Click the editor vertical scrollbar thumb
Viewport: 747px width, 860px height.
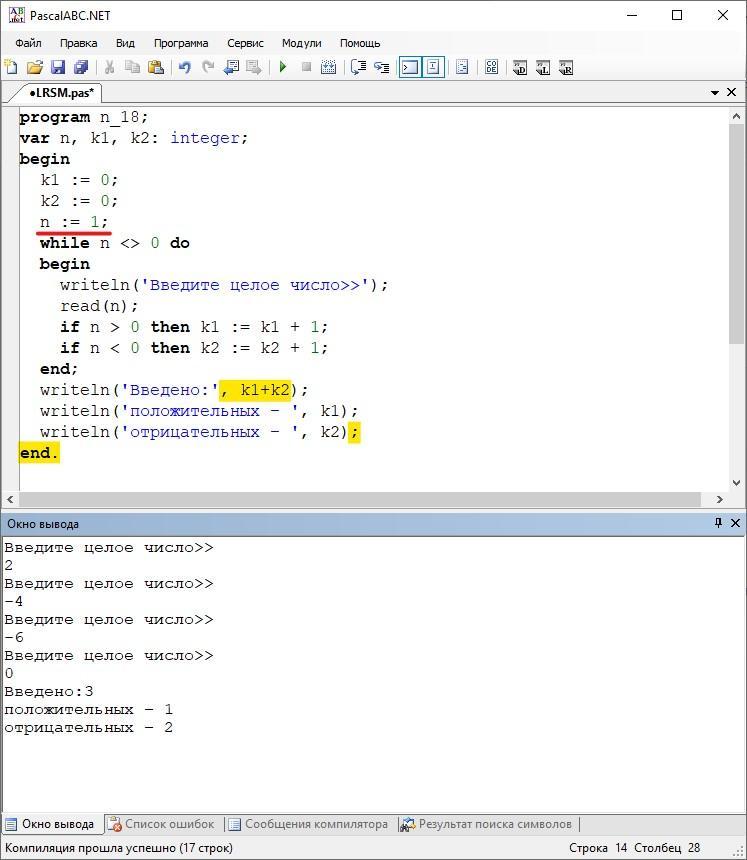(736, 234)
